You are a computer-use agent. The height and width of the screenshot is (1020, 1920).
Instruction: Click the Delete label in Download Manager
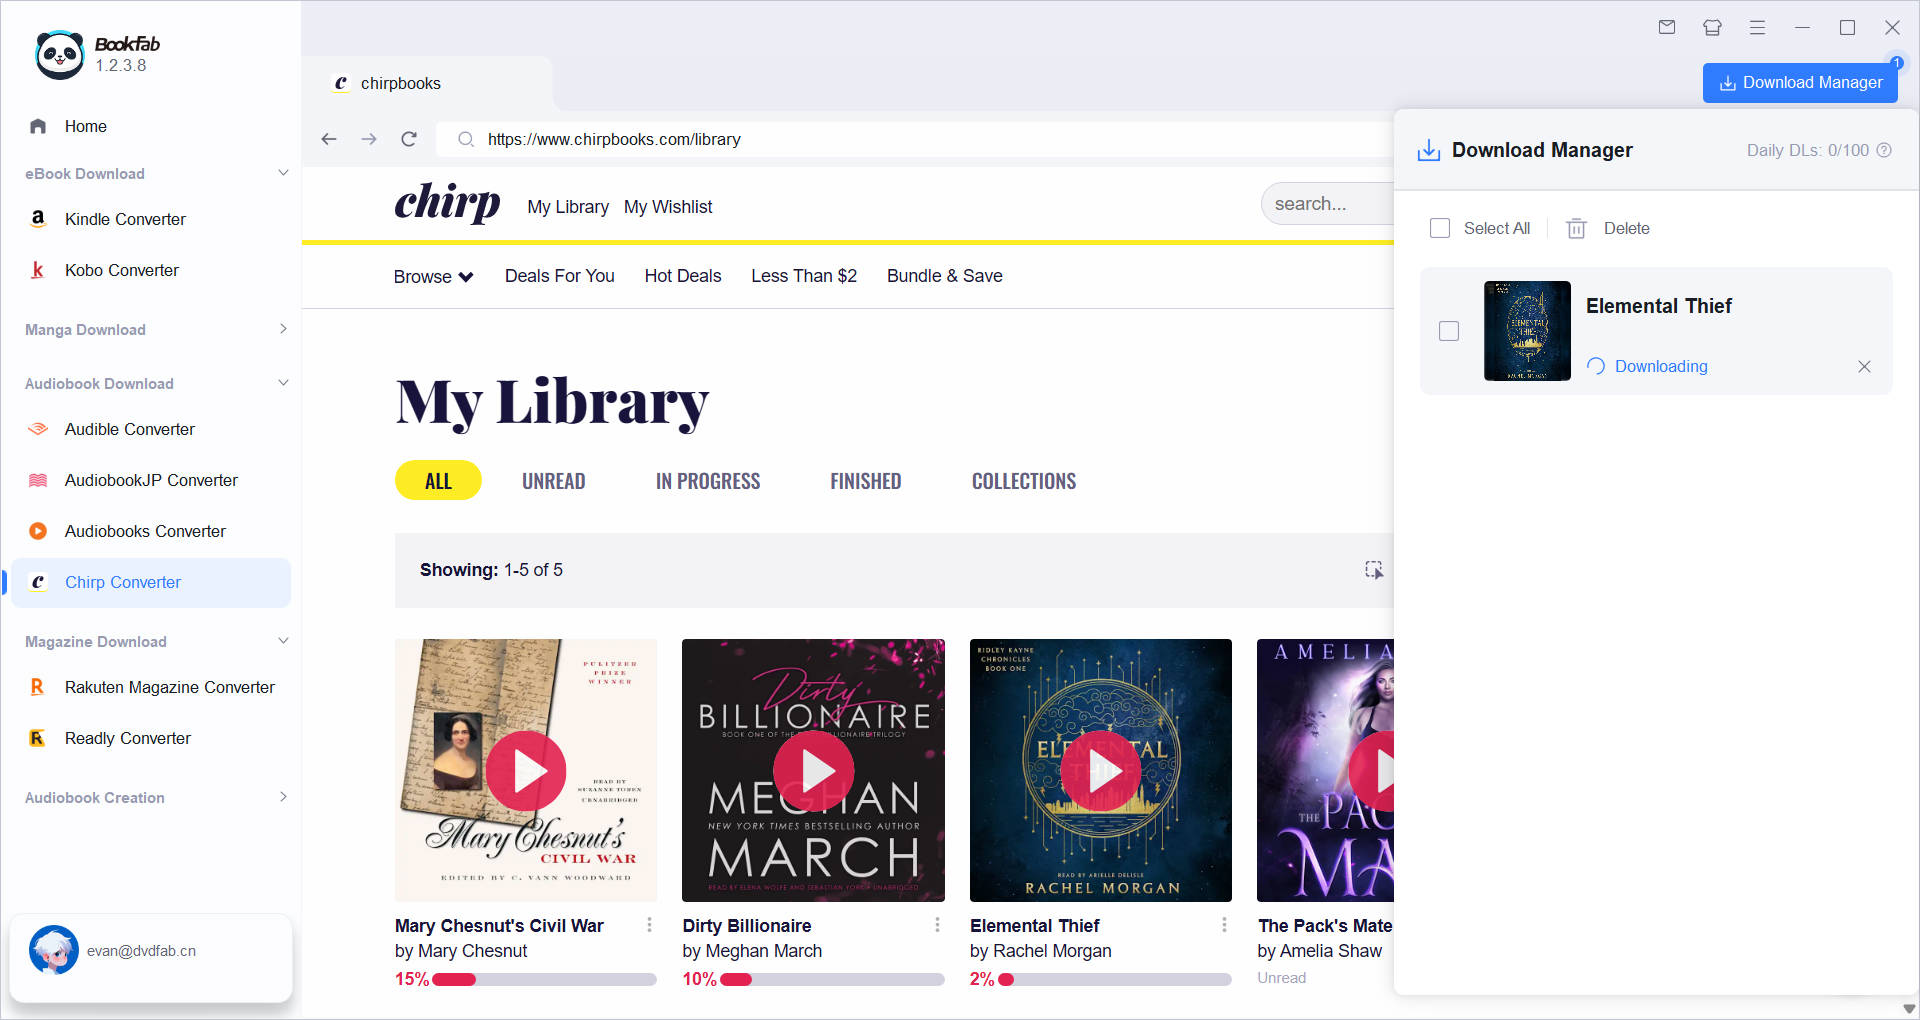tap(1626, 228)
